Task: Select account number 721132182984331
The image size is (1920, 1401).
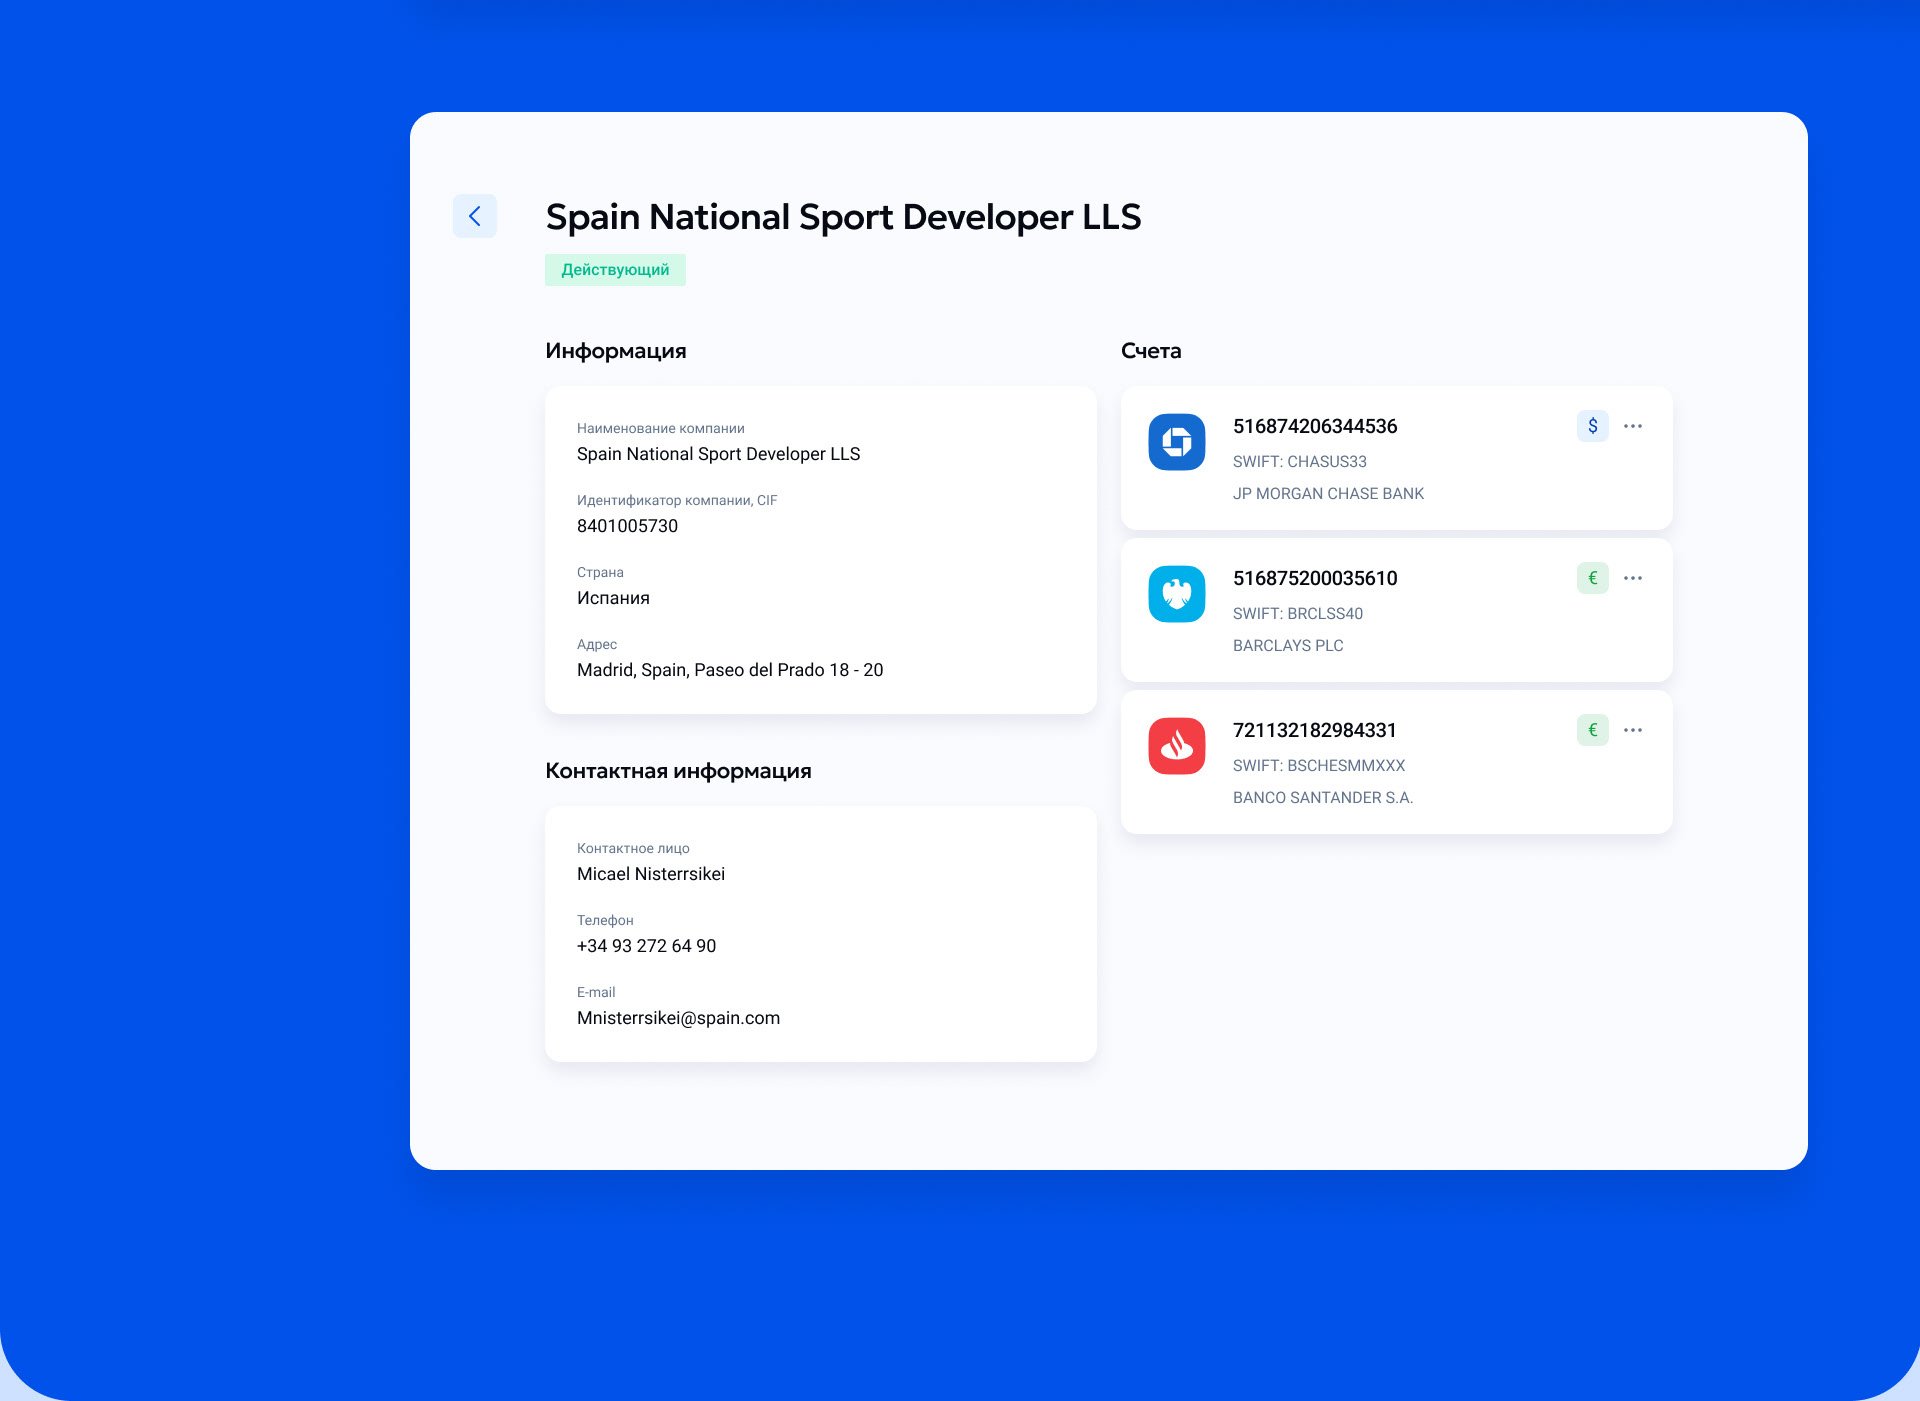Action: click(1314, 730)
